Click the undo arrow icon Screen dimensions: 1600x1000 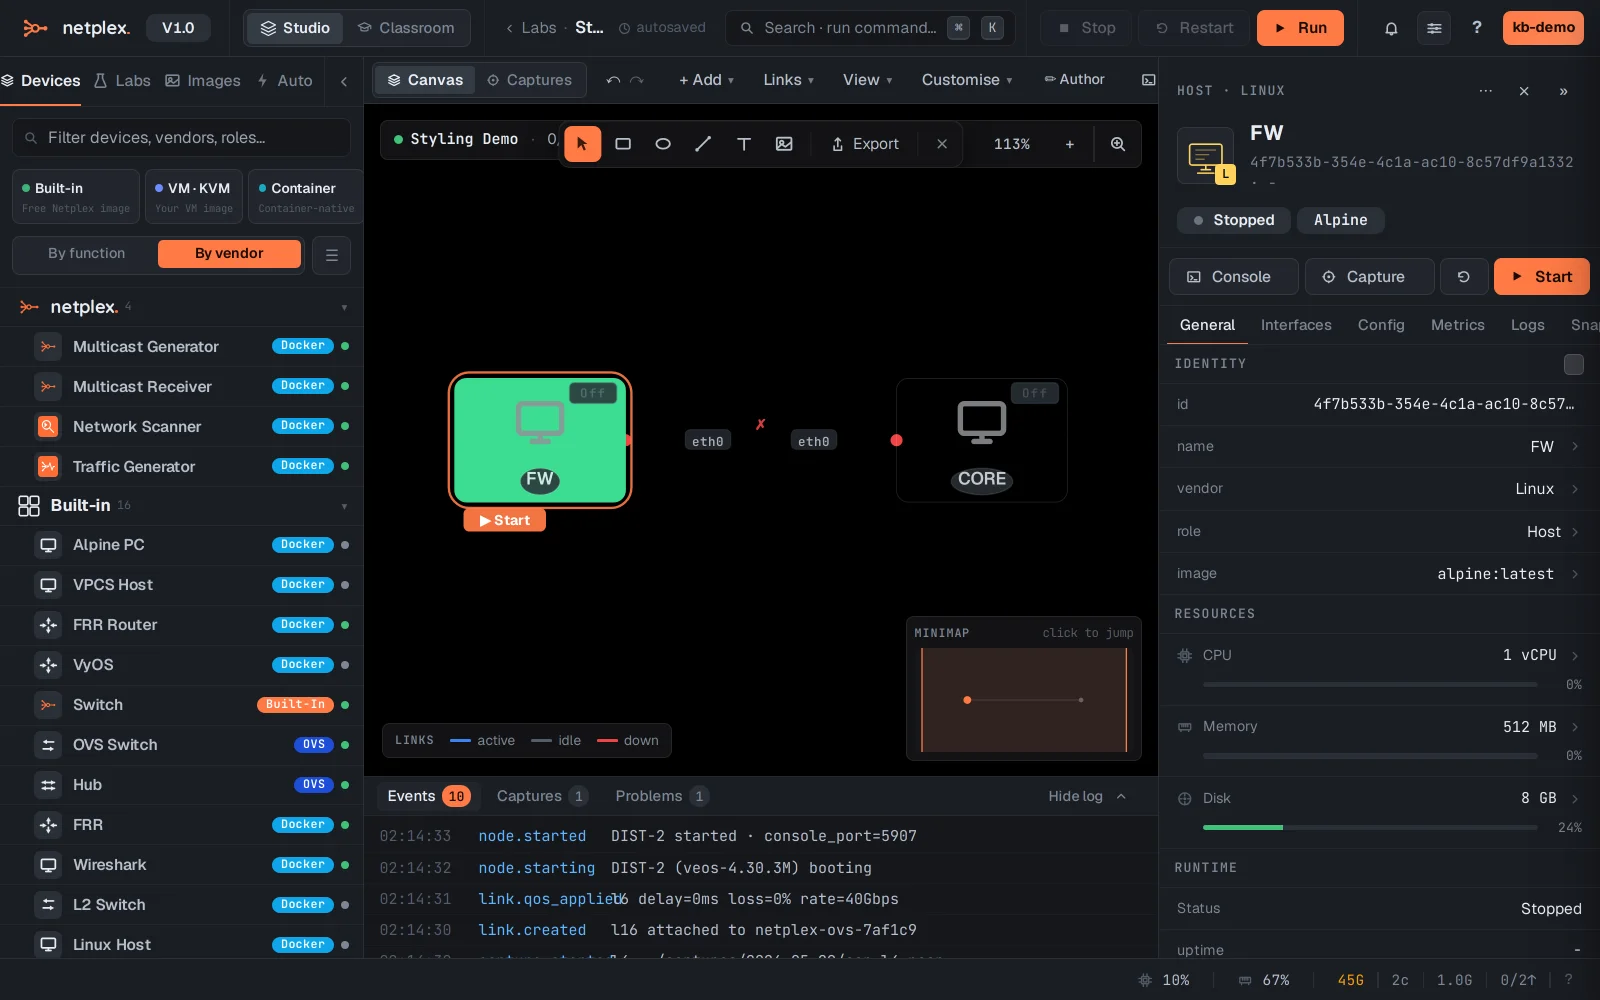[613, 80]
